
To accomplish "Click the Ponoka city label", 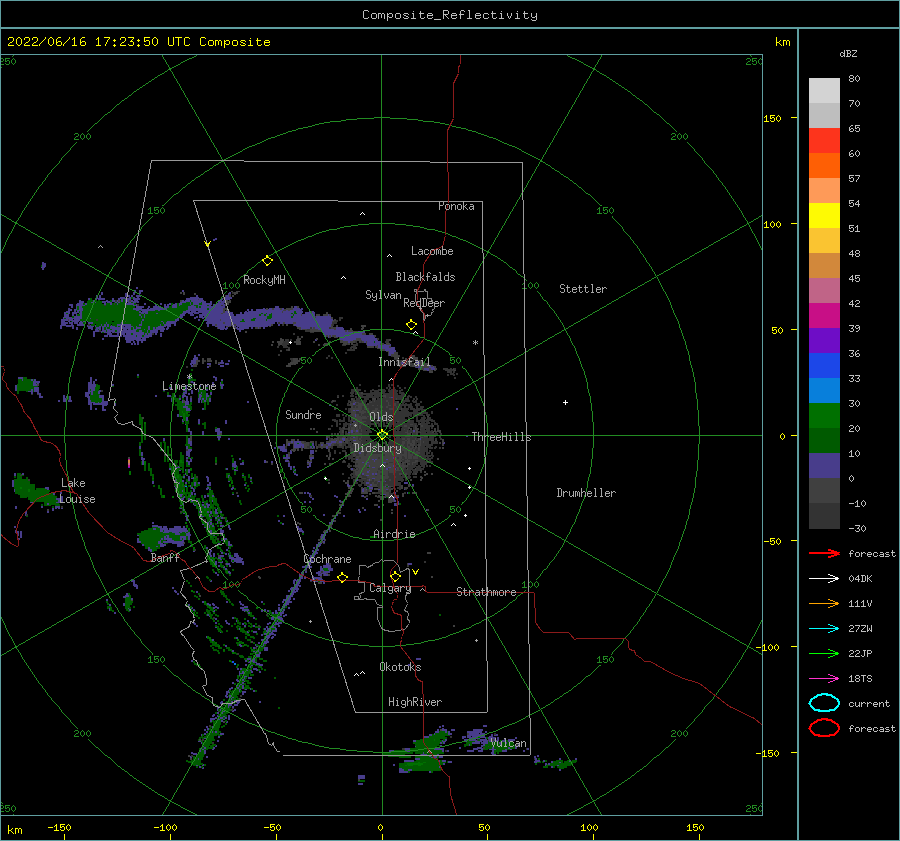I will [x=456, y=206].
